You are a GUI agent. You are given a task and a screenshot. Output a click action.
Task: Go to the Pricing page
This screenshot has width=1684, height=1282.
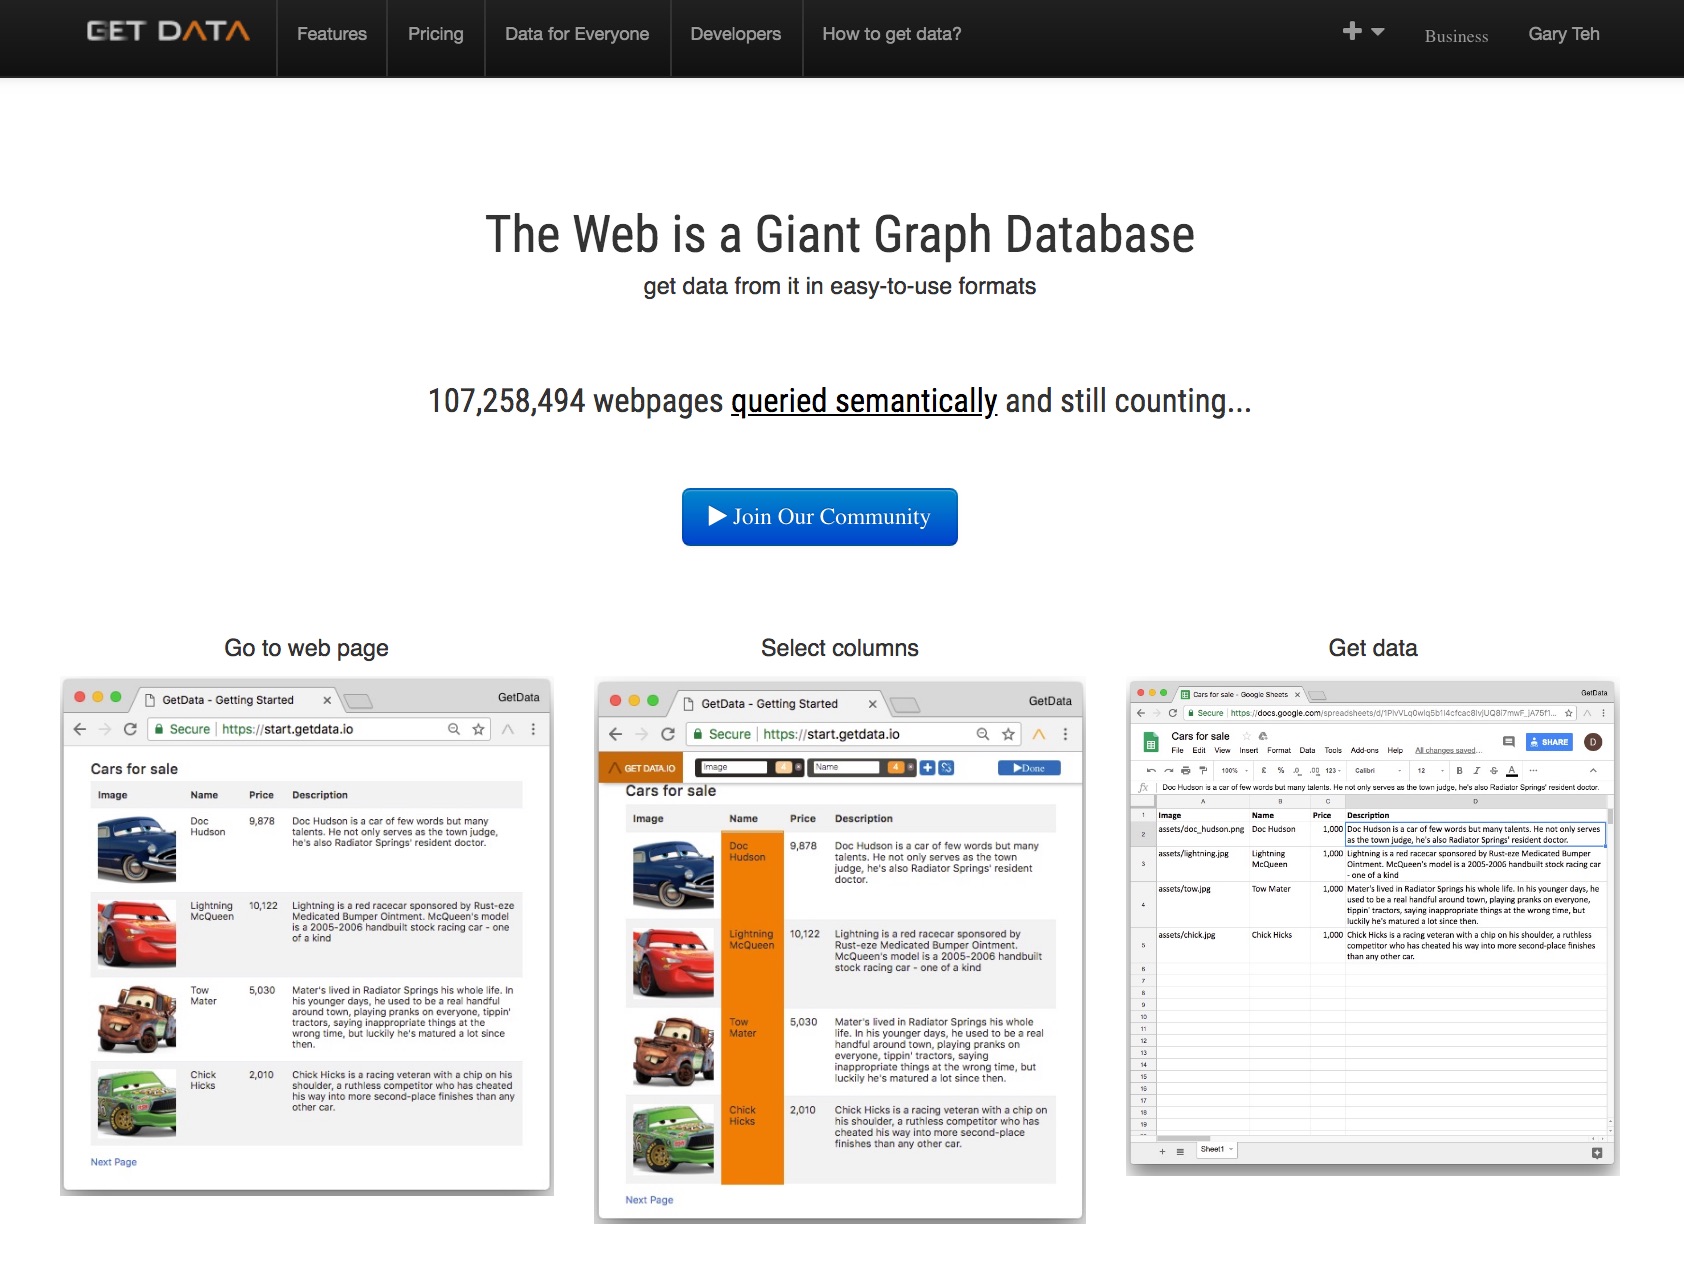coord(436,34)
